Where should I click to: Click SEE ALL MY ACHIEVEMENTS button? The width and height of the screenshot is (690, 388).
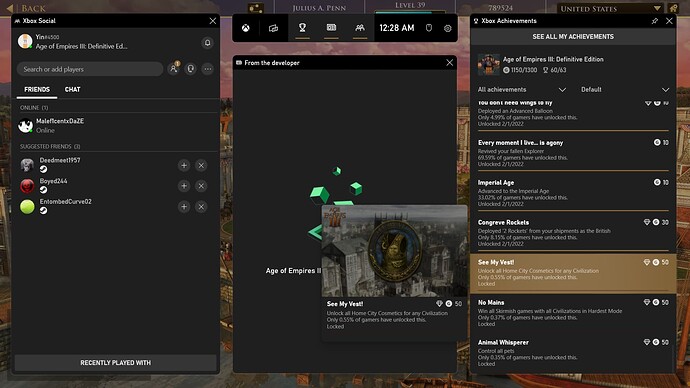coord(573,37)
